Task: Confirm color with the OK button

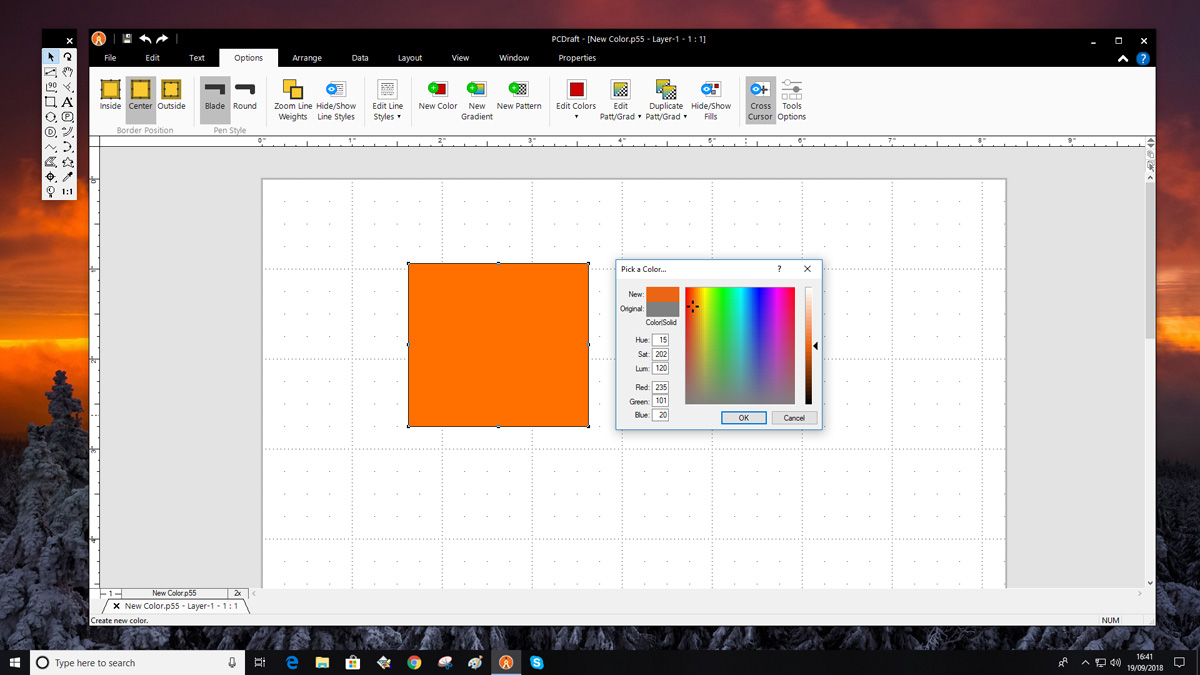Action: click(744, 417)
